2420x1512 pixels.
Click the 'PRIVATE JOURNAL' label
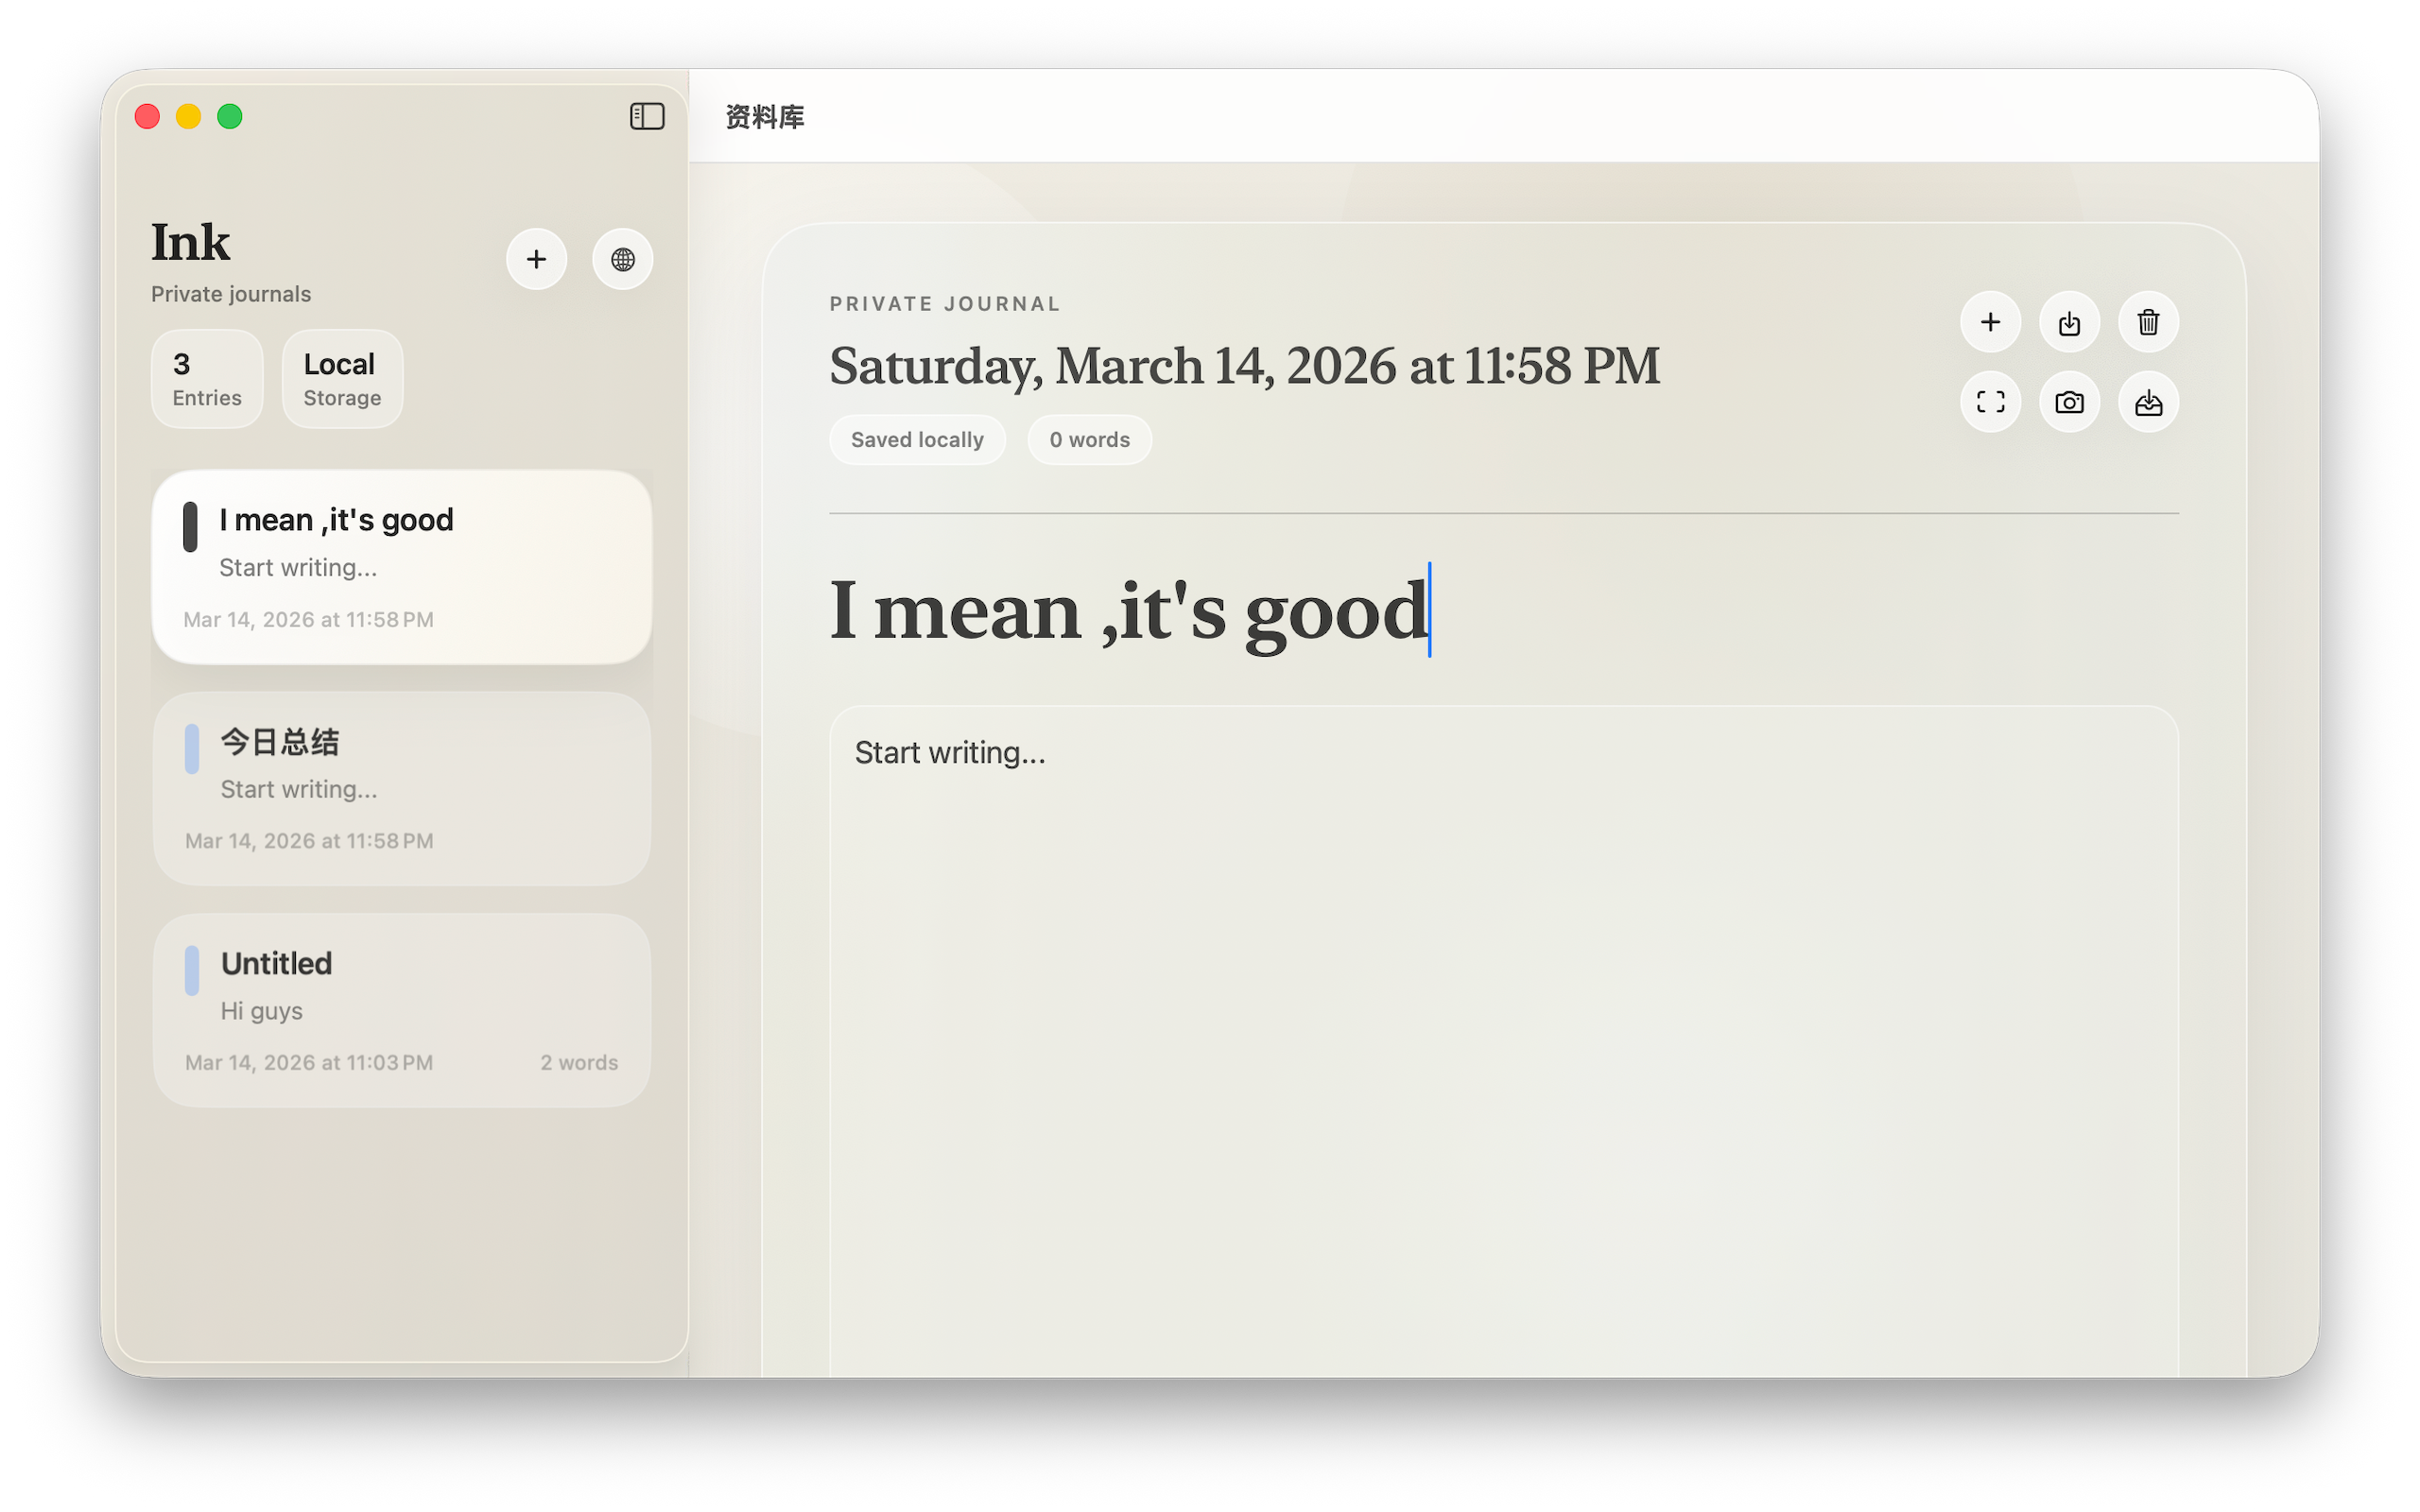pos(945,304)
